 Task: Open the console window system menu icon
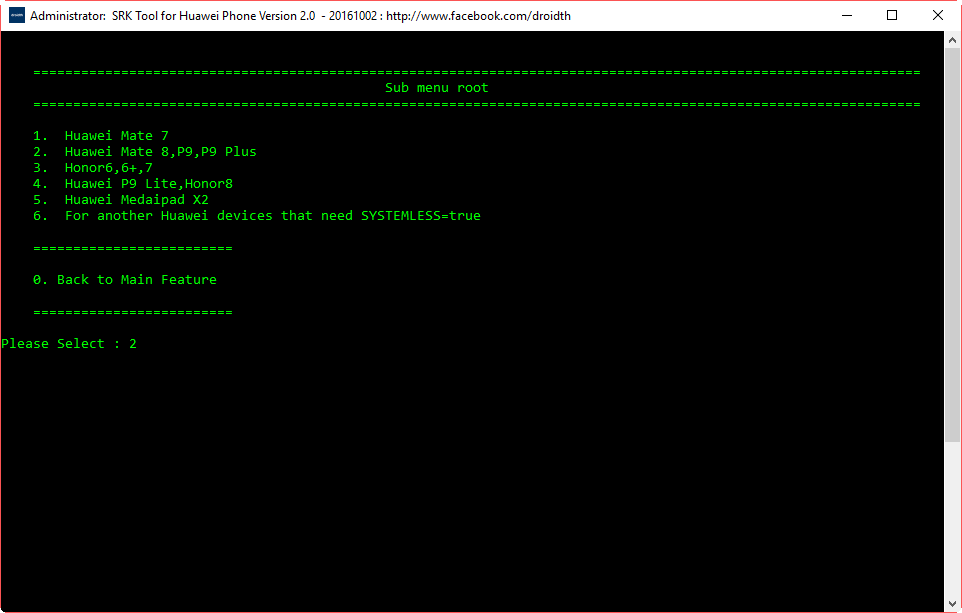pos(17,15)
